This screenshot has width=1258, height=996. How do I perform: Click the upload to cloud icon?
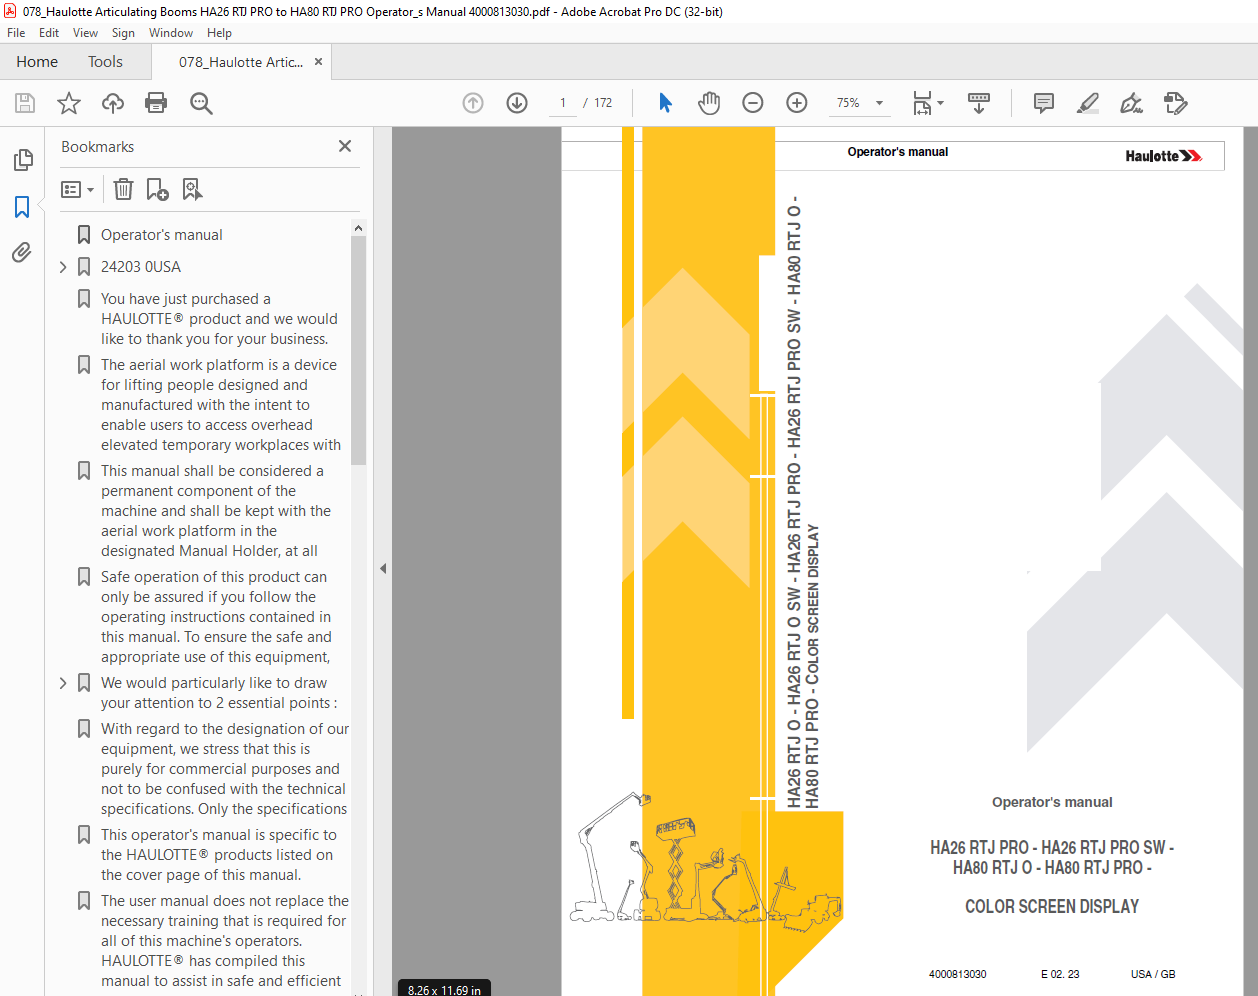113,103
